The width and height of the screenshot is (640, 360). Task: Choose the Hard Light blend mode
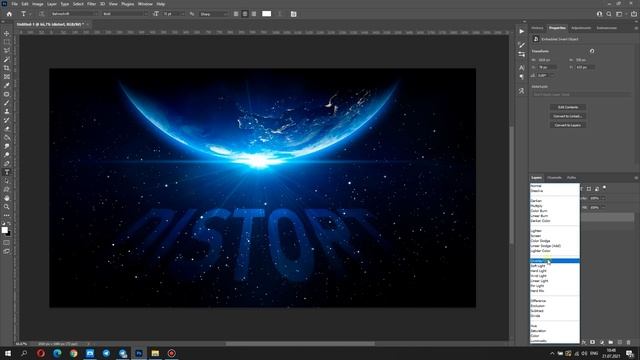coord(554,271)
